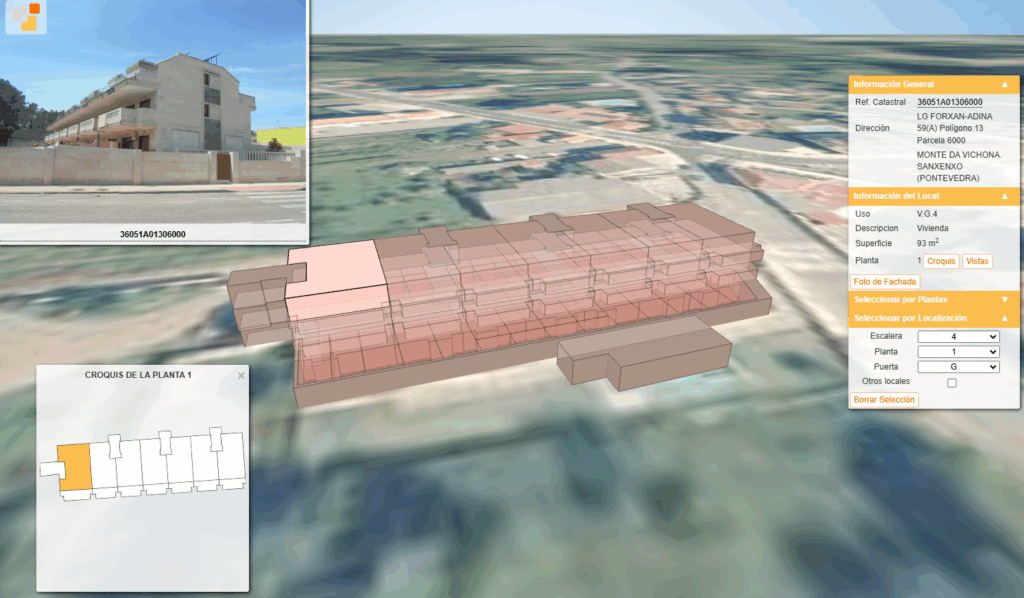Open the Puerta dropdown
This screenshot has width=1024, height=598.
pos(958,367)
